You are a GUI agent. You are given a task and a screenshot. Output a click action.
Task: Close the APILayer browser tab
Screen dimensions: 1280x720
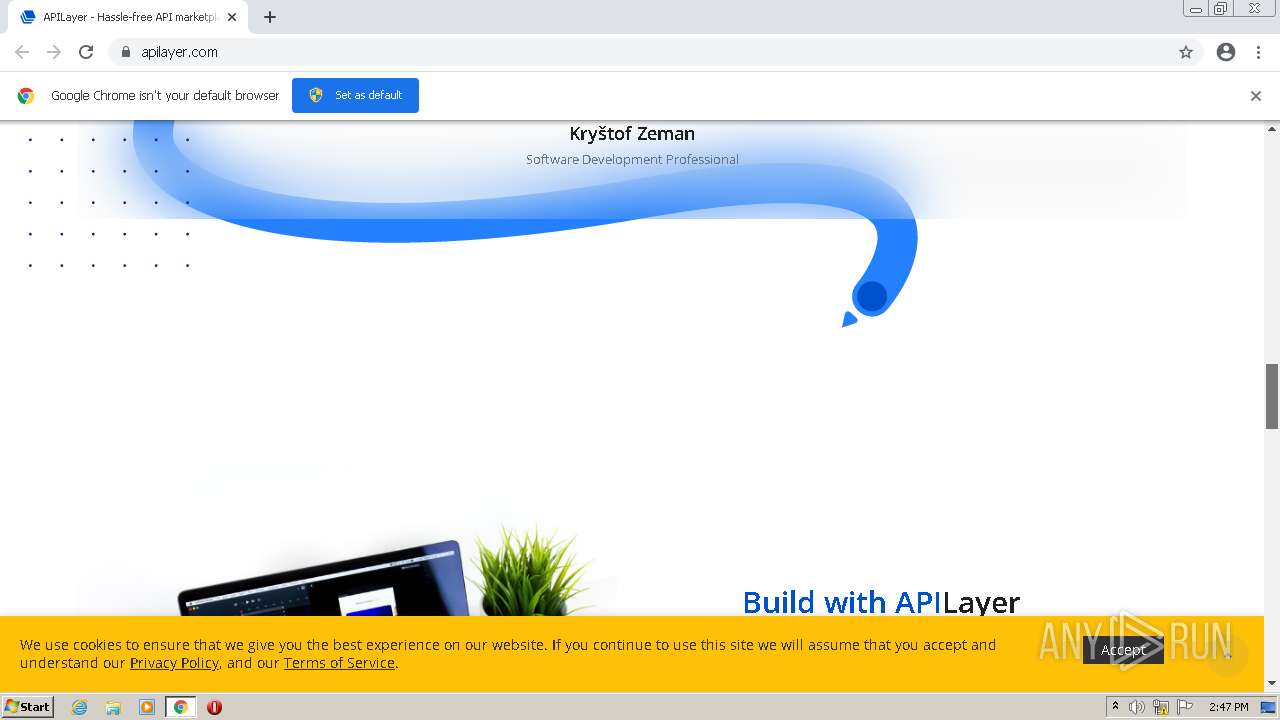pos(232,17)
